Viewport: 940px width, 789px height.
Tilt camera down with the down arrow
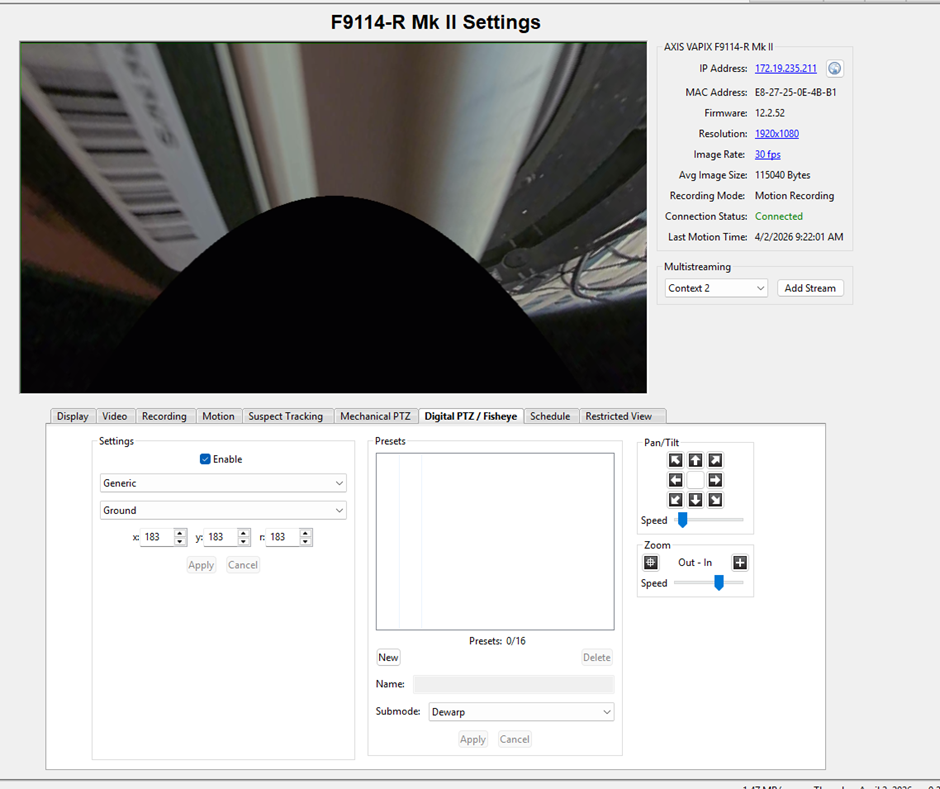pyautogui.click(x=695, y=500)
